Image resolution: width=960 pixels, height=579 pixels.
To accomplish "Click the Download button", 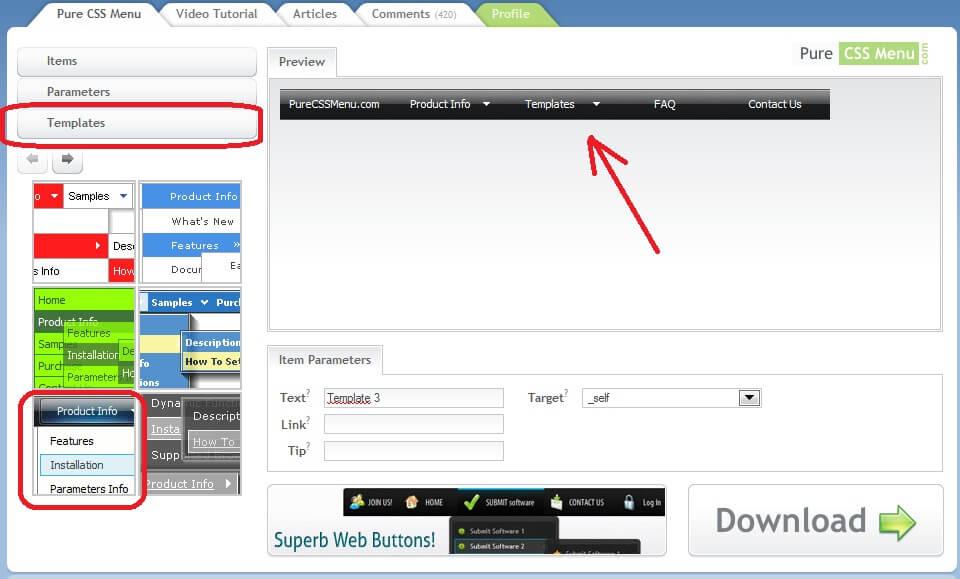I will coord(816,520).
